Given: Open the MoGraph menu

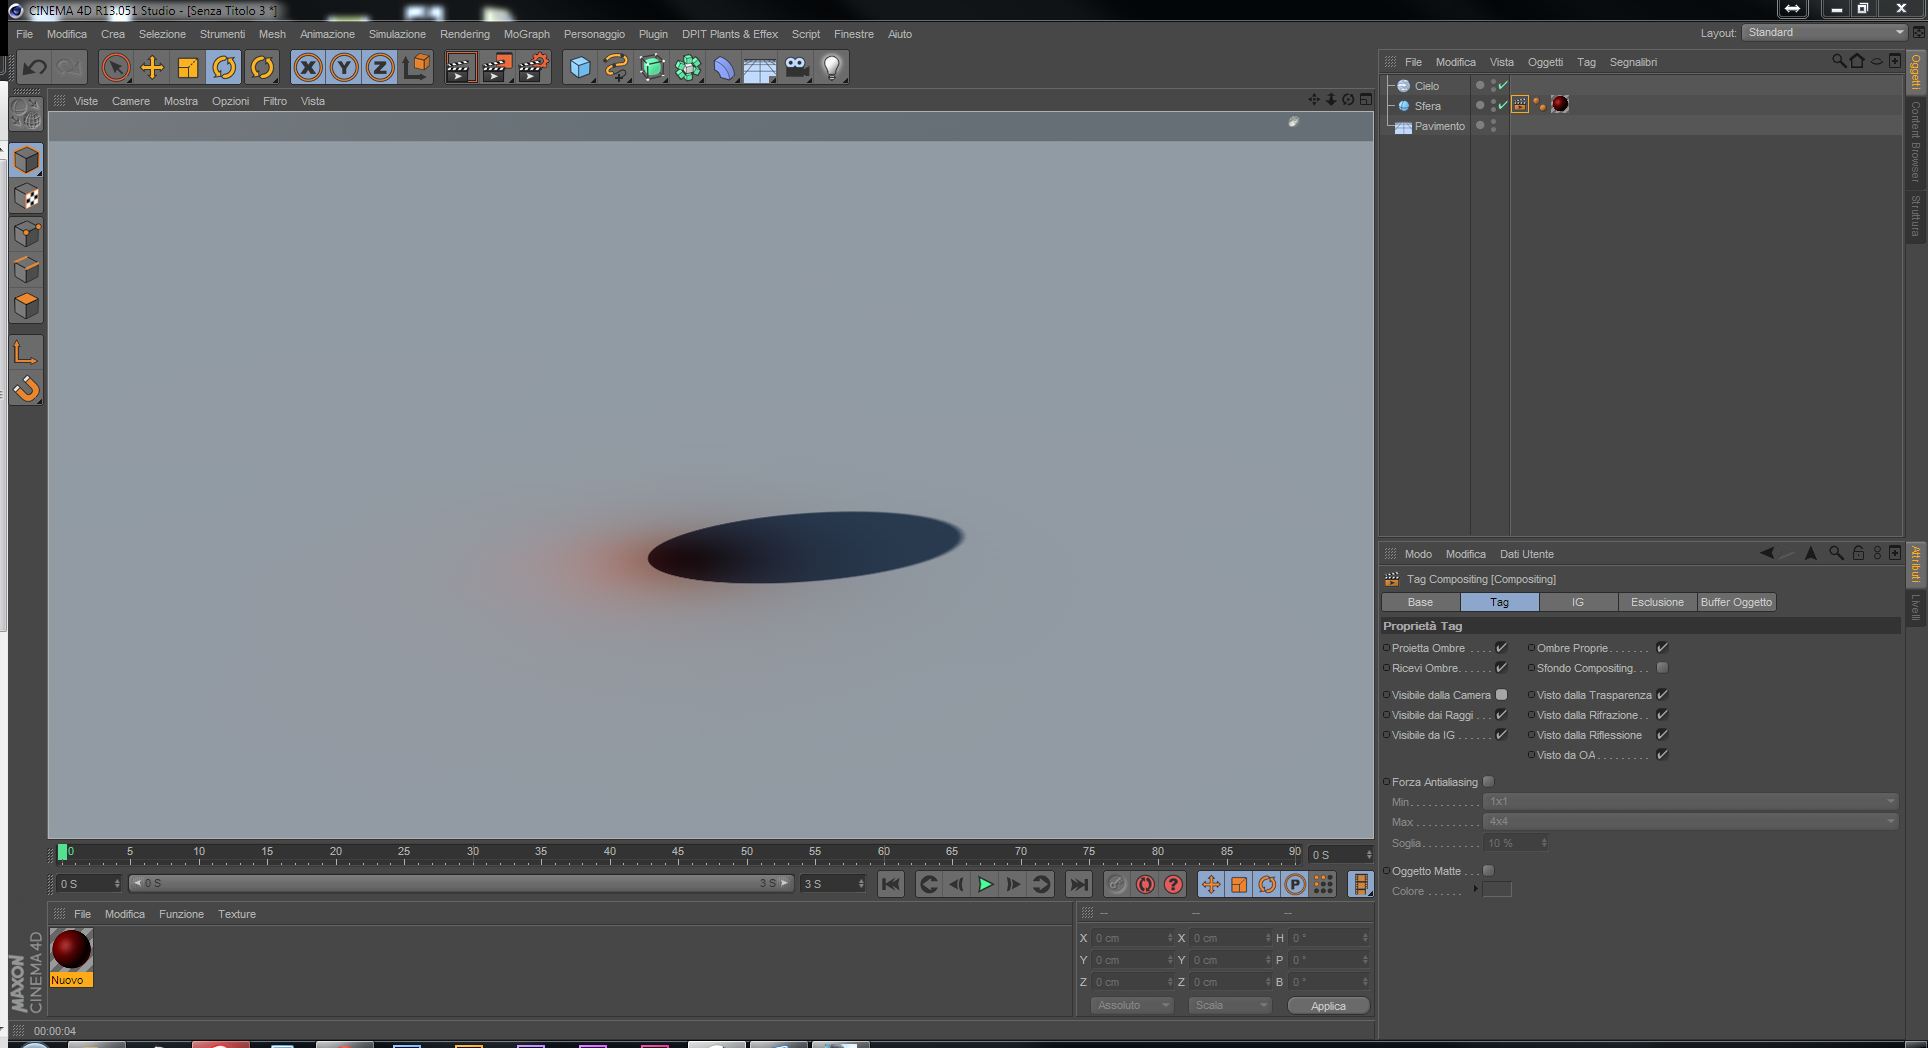Looking at the screenshot, I should tap(526, 34).
